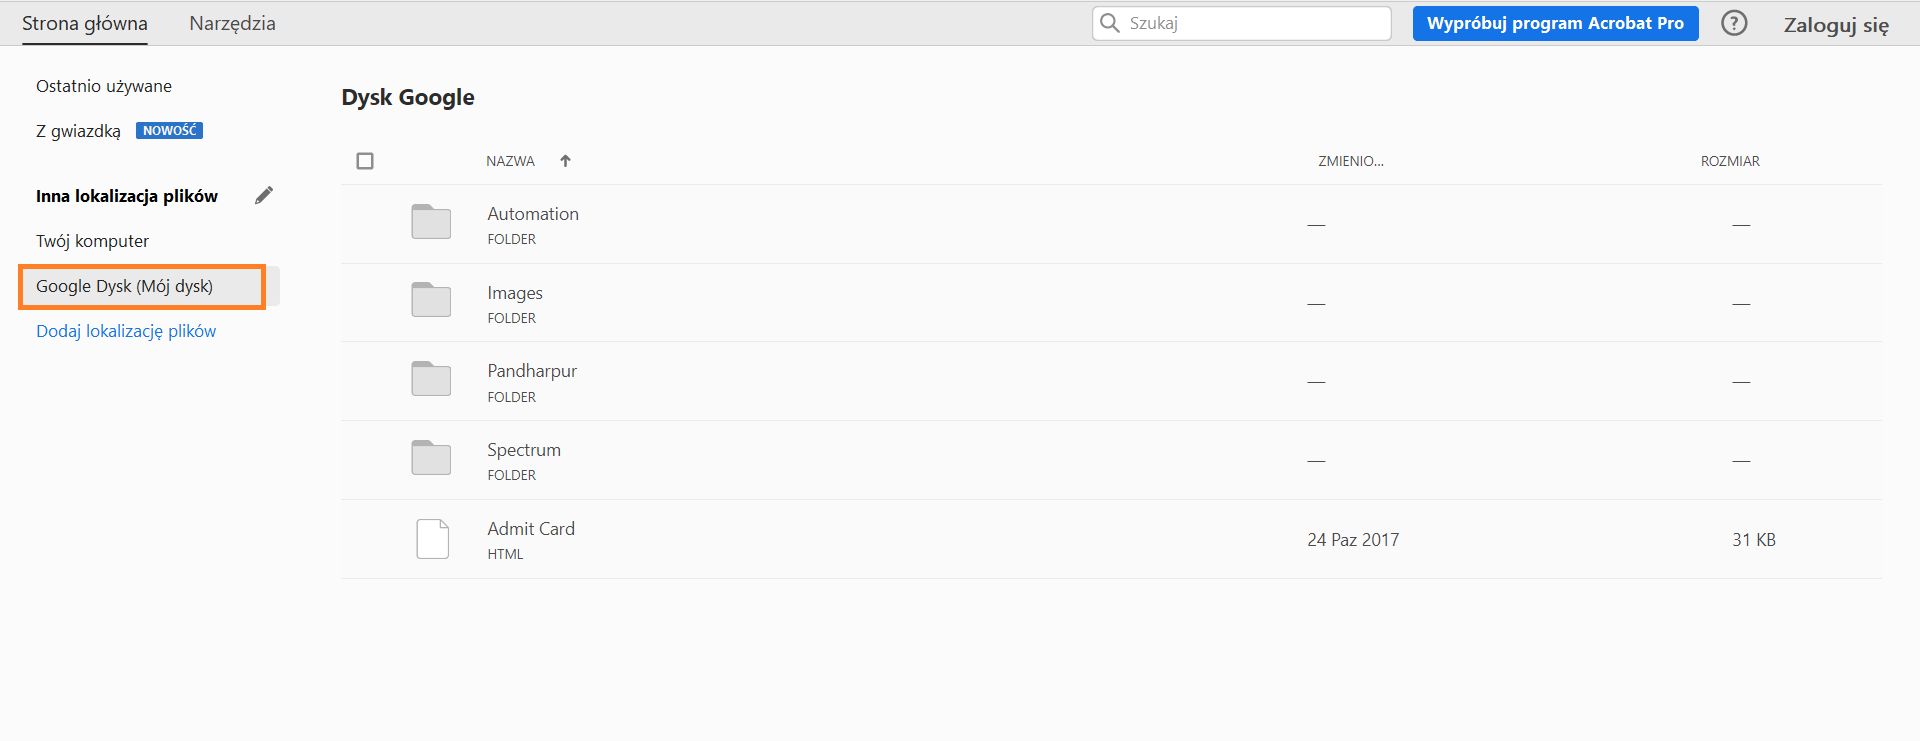Select Ostatnio używane in the sidebar
Screen dimensions: 1920x741
click(x=103, y=85)
